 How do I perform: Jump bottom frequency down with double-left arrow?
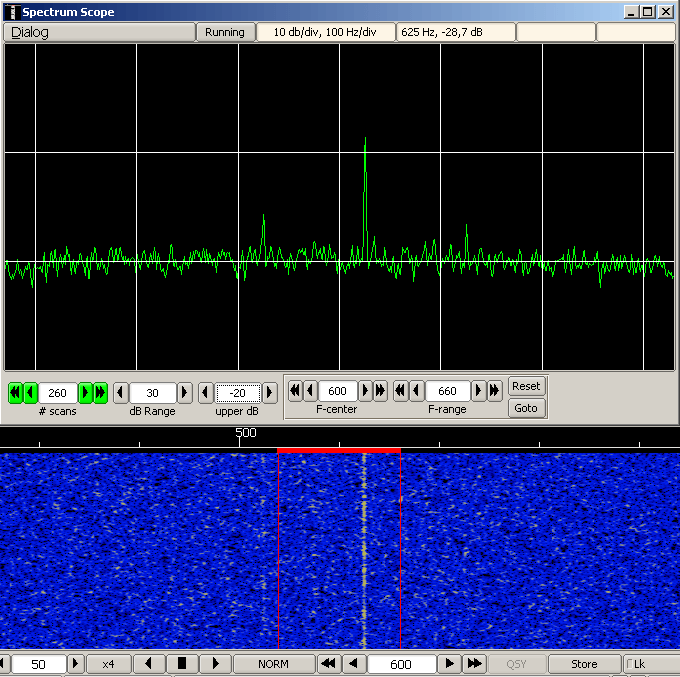[x=329, y=664]
